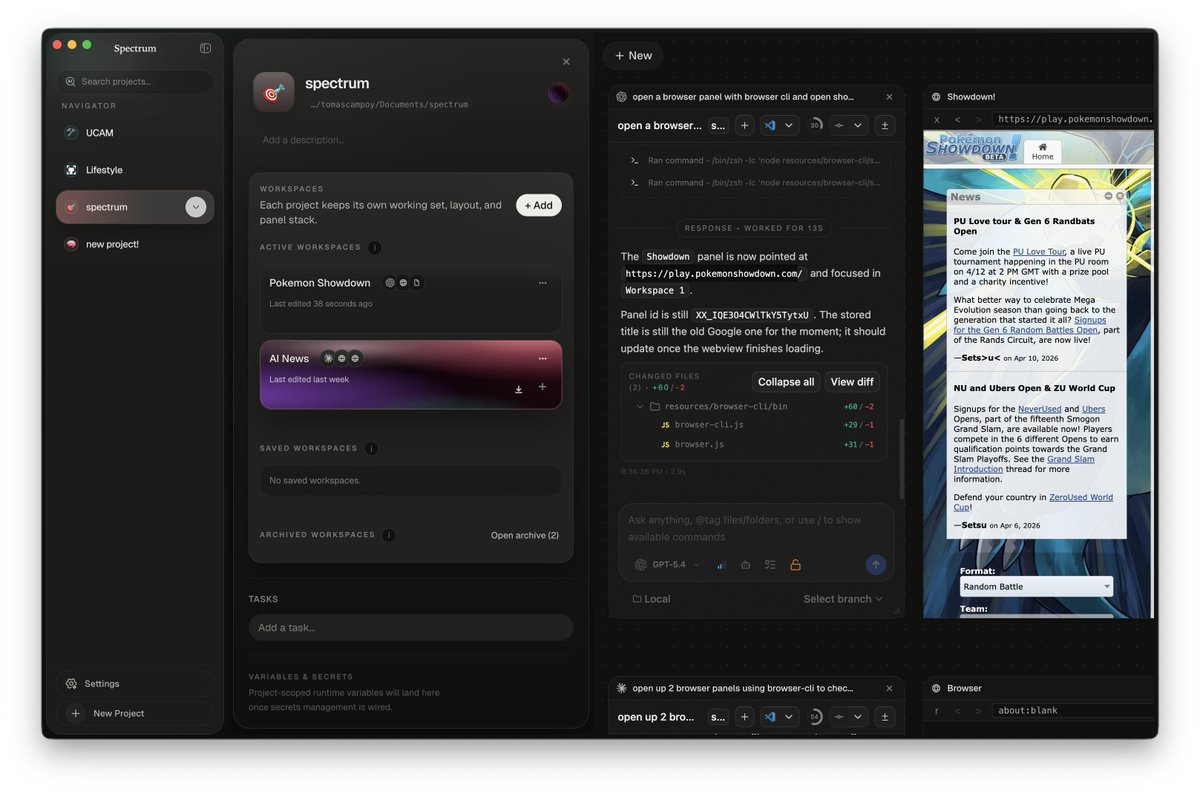Click 'Collapse all' in changed files
The height and width of the screenshot is (794, 1200).
[x=786, y=382]
